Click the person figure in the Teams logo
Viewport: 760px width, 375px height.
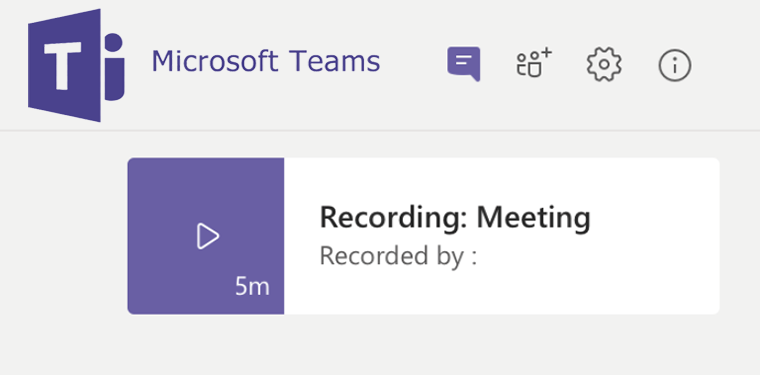[114, 67]
